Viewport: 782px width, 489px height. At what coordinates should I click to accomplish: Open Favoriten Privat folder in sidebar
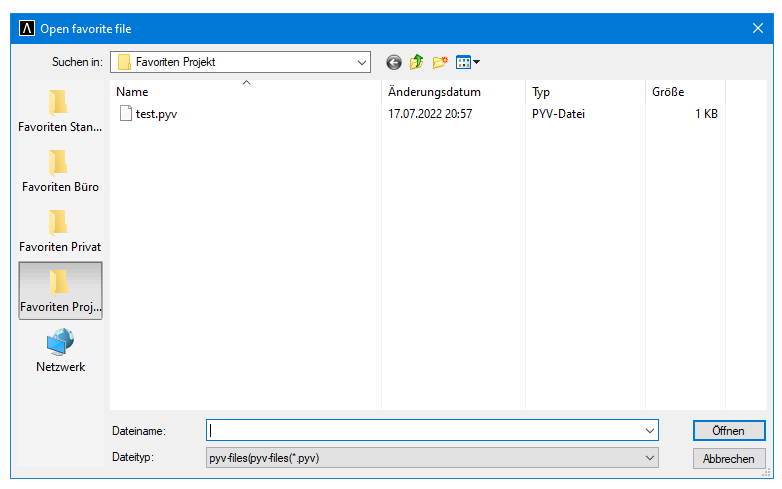pyautogui.click(x=60, y=231)
